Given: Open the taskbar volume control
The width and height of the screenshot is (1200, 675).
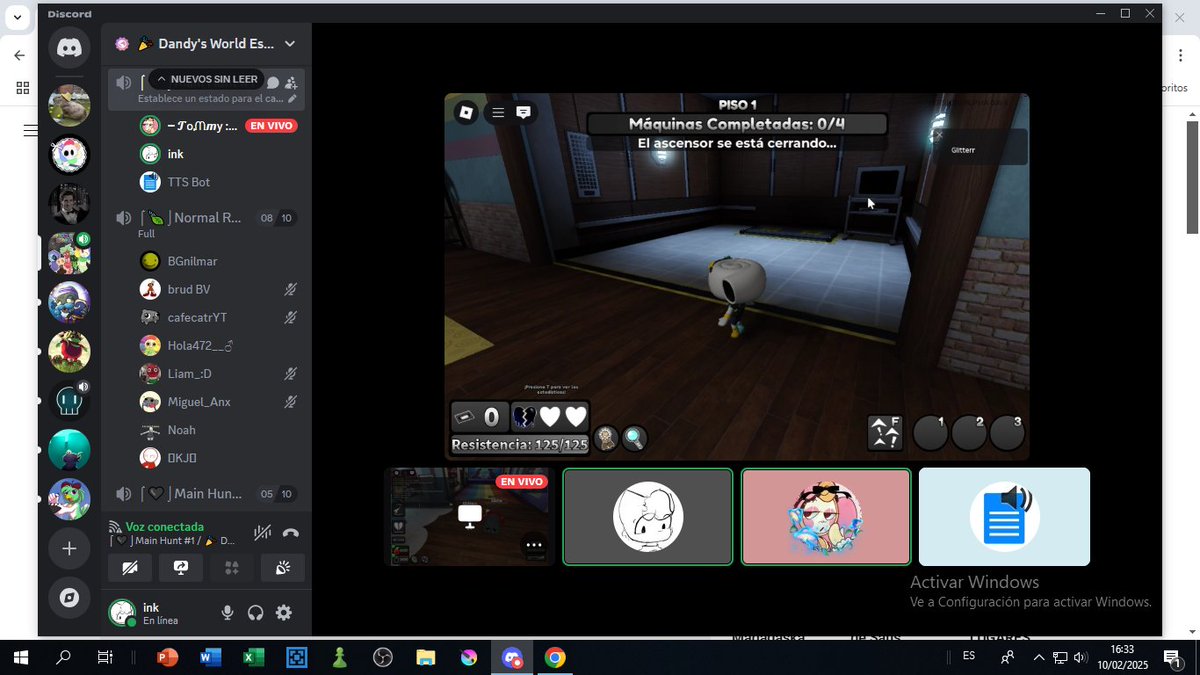Looking at the screenshot, I should coord(1081,657).
